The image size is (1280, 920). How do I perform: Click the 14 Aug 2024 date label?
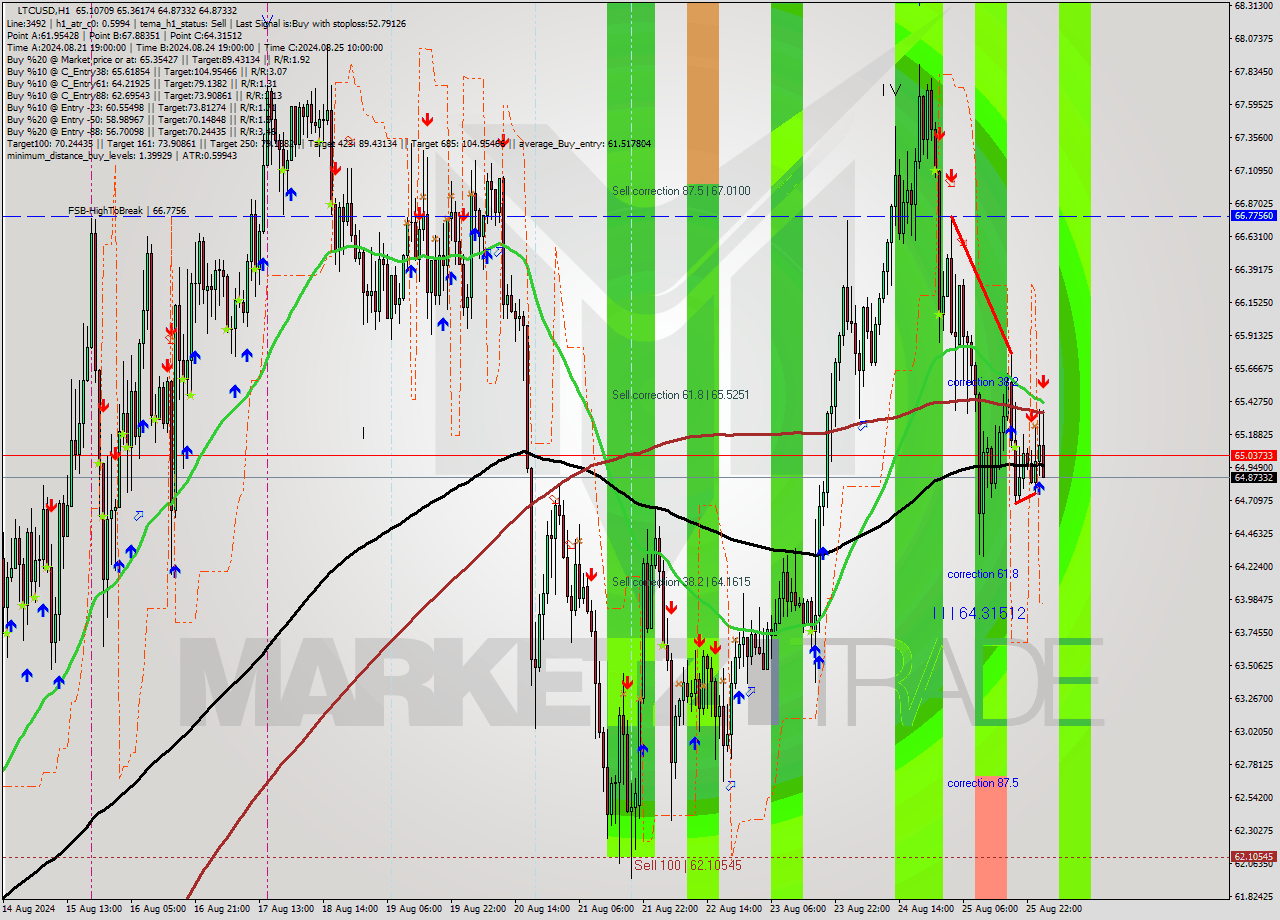click(x=30, y=909)
